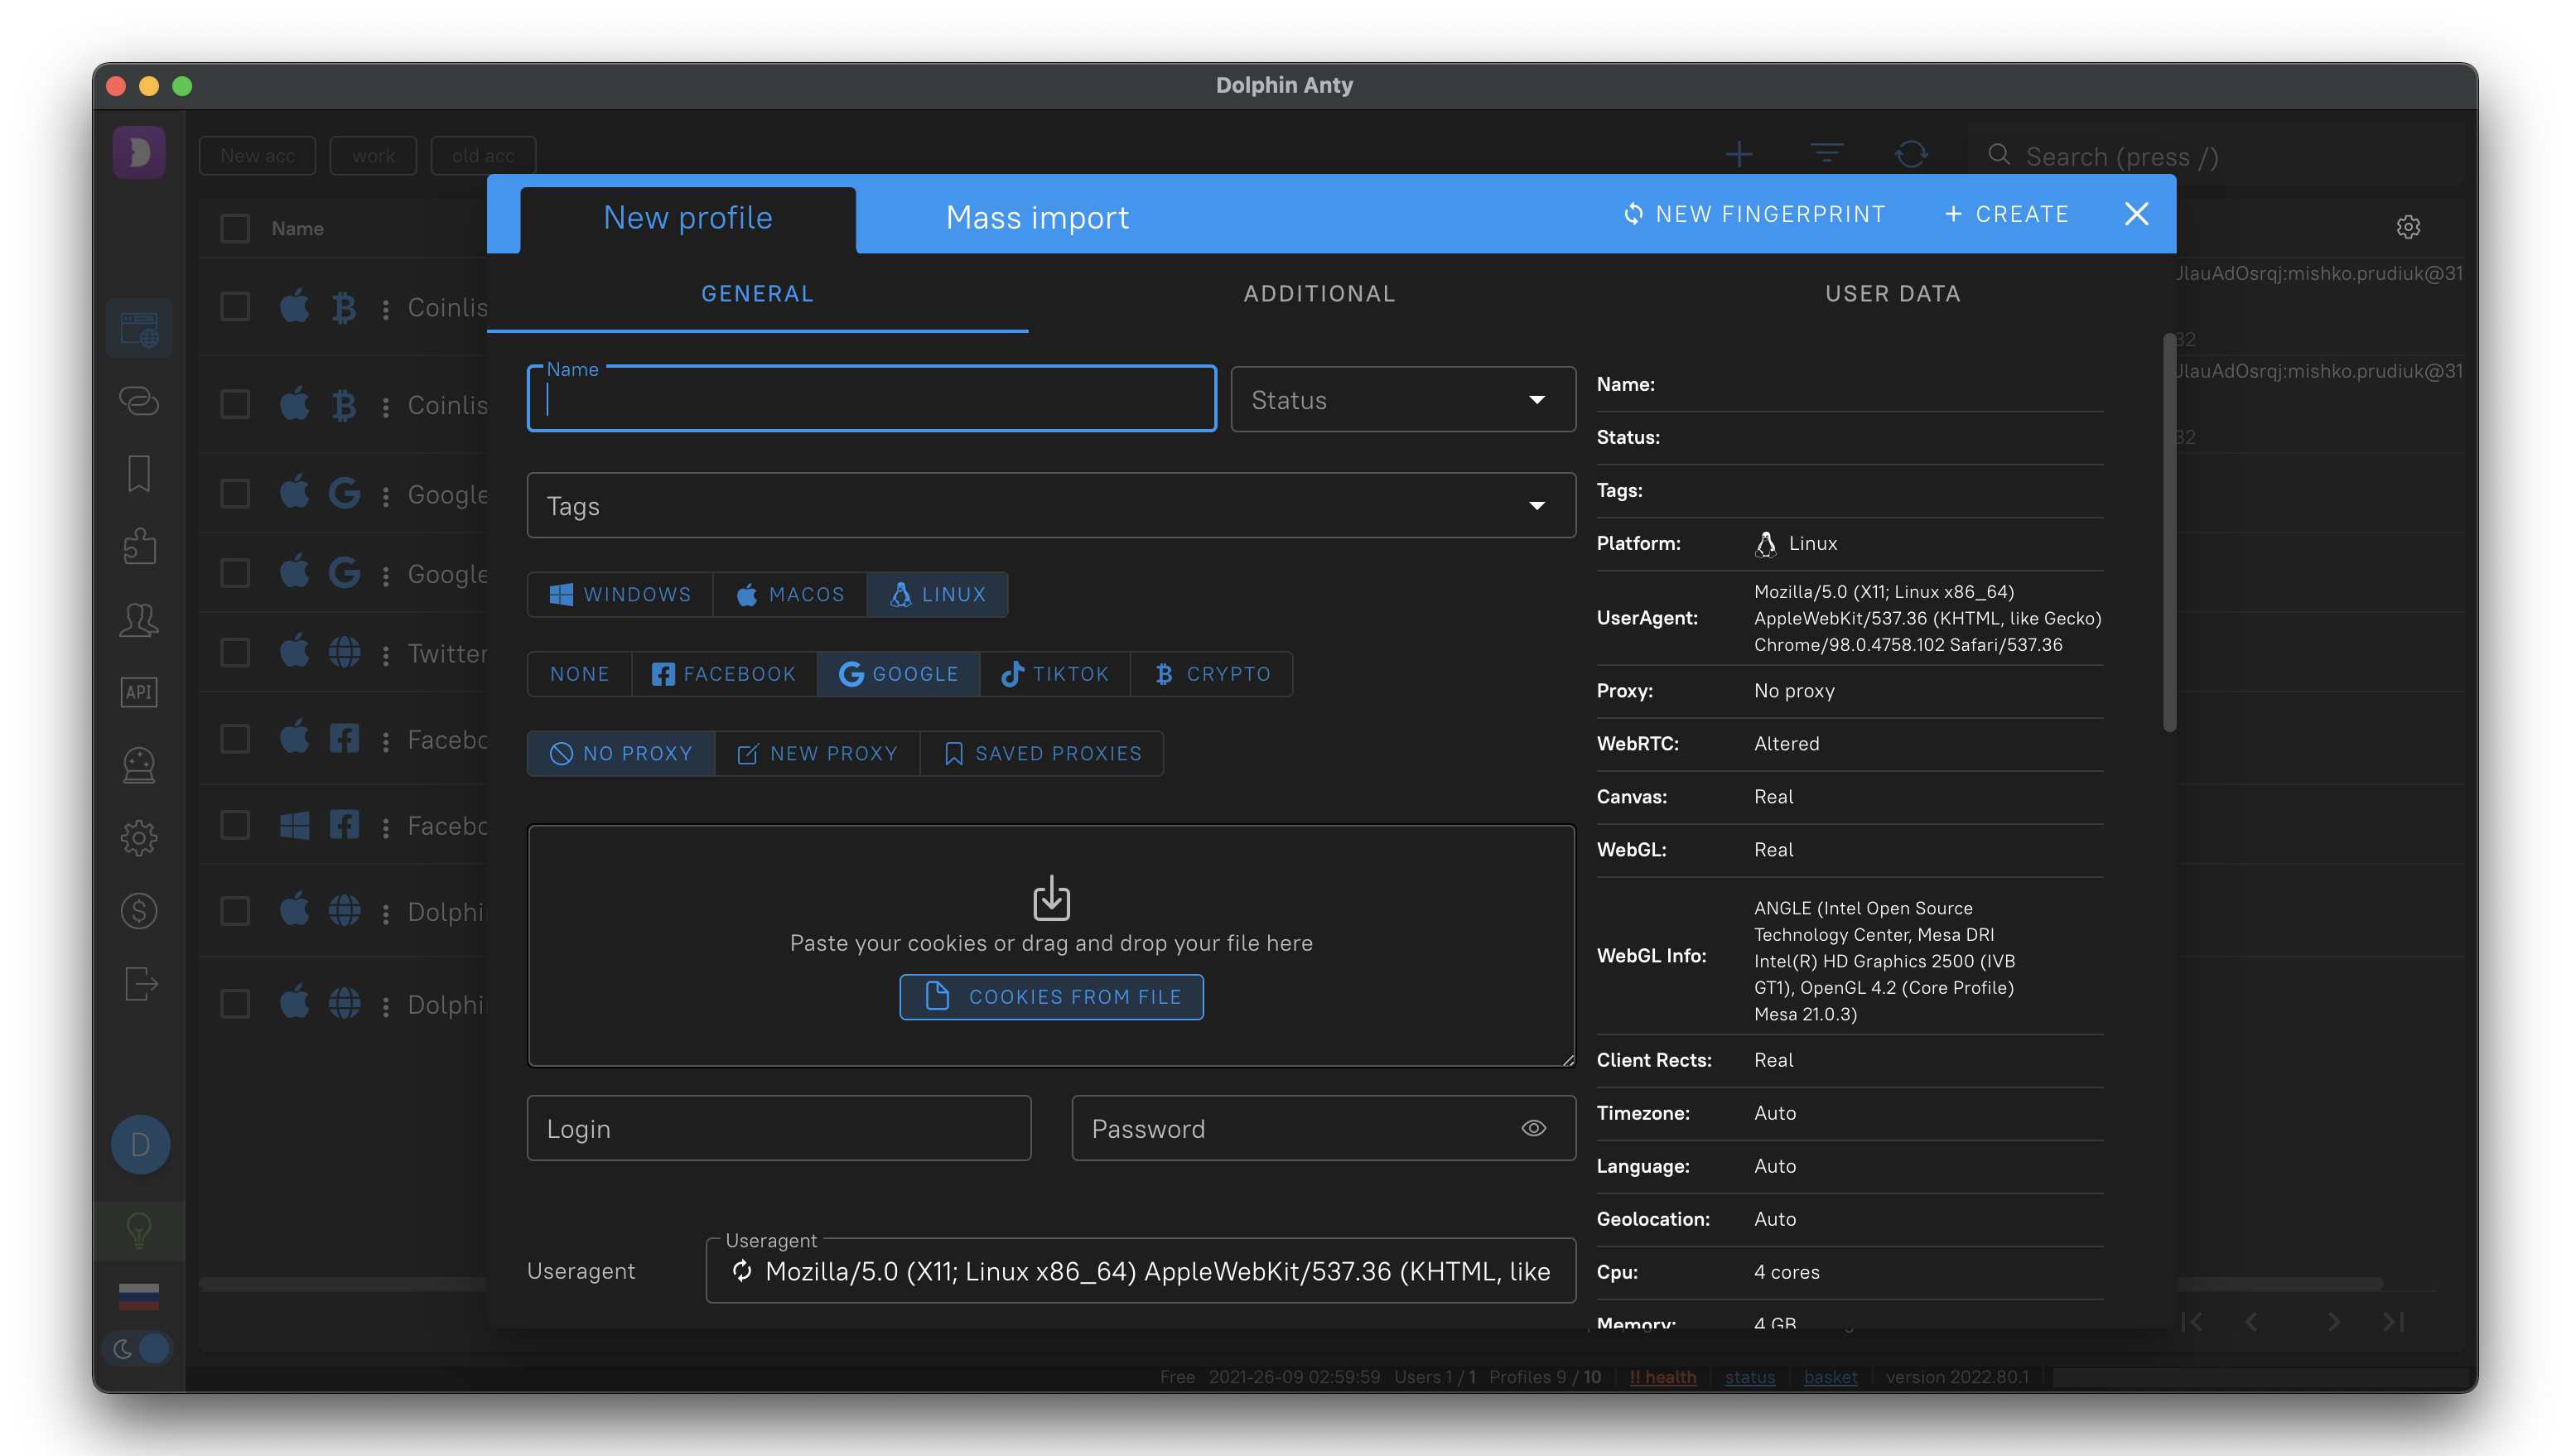The width and height of the screenshot is (2571, 1456).
Task: Switch to the Mass import tab
Action: [1037, 218]
